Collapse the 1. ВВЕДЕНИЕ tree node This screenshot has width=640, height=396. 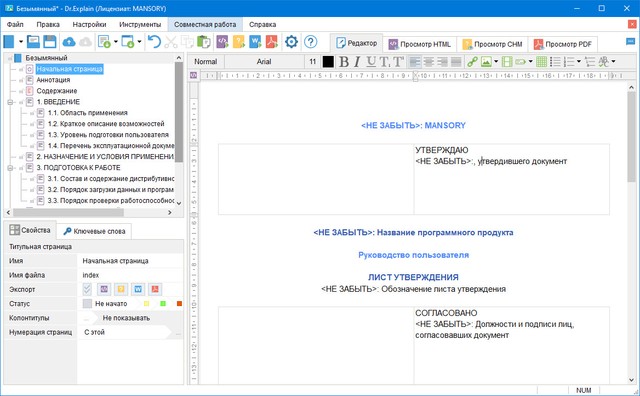[x=11, y=102]
